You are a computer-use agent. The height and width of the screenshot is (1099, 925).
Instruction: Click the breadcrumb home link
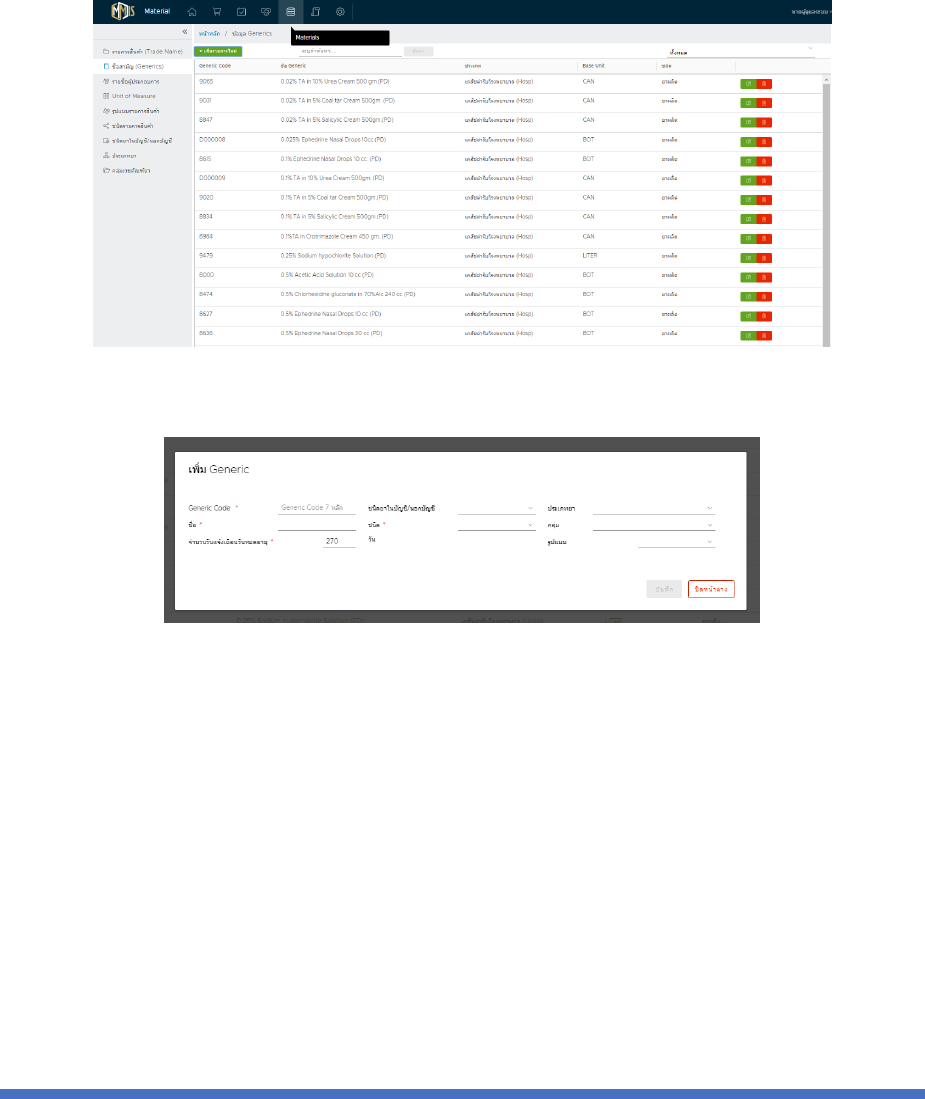[x=209, y=34]
